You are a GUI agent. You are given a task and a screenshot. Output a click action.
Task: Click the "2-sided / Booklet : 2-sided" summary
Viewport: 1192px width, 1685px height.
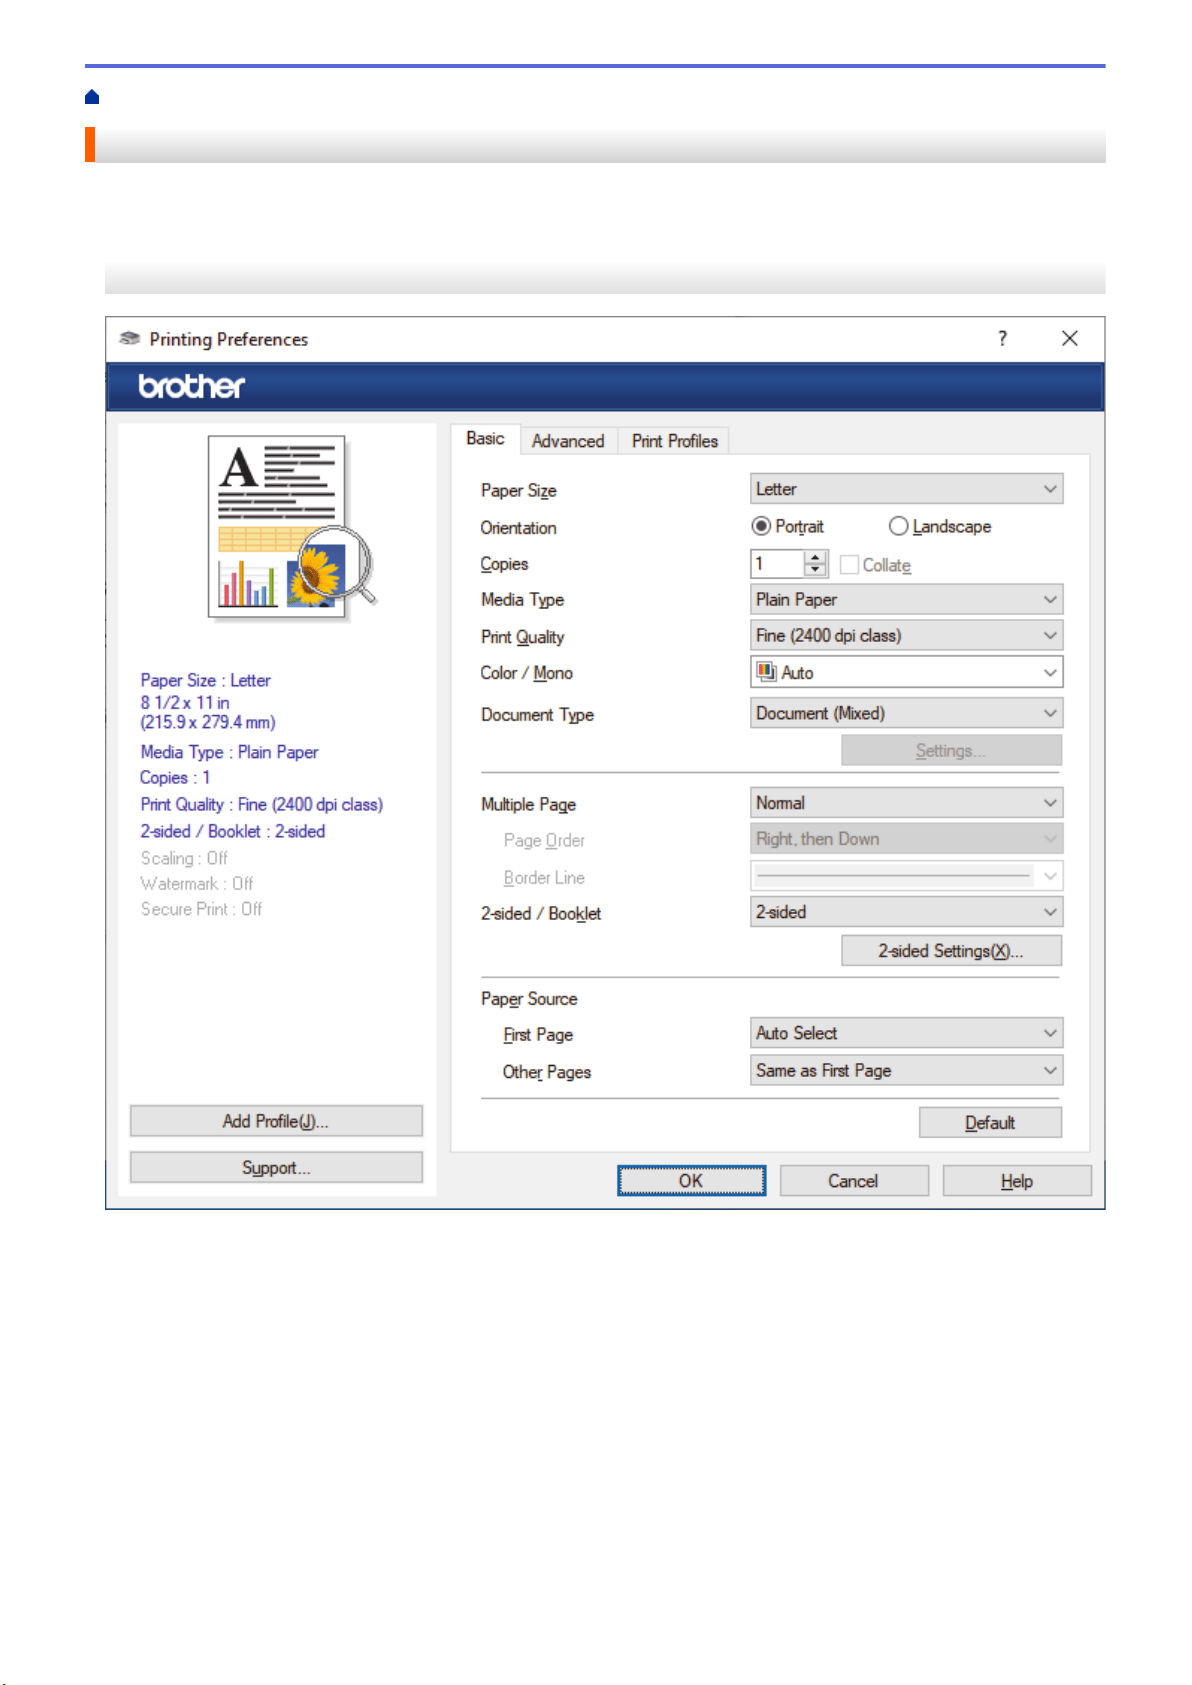[232, 831]
